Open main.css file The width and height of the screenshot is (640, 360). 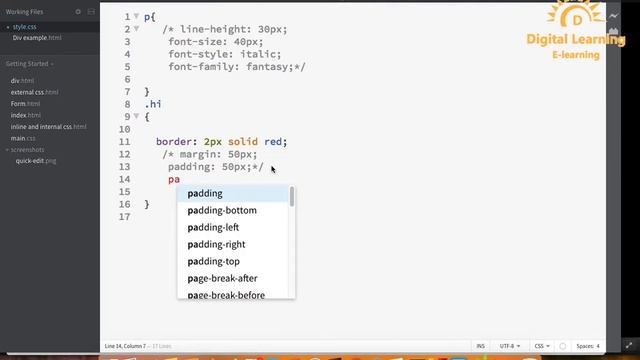(23, 138)
